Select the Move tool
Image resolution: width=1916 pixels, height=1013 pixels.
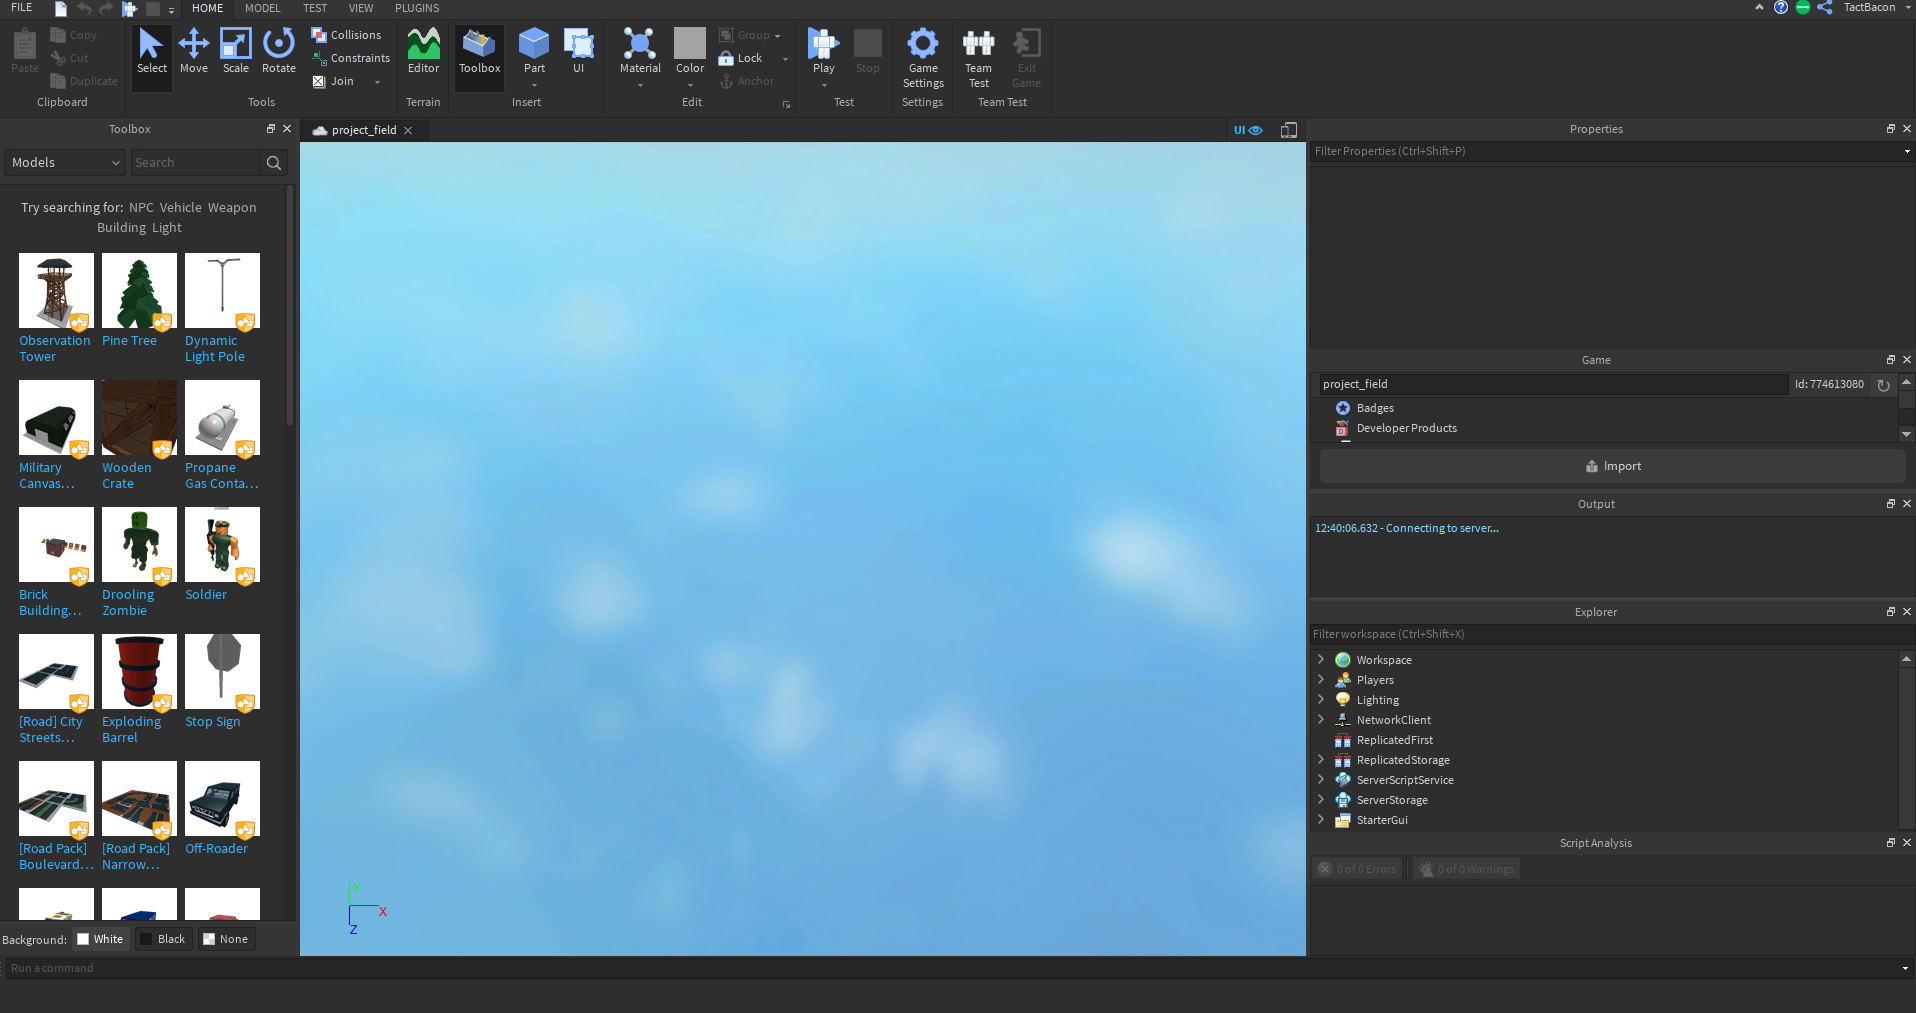193,51
